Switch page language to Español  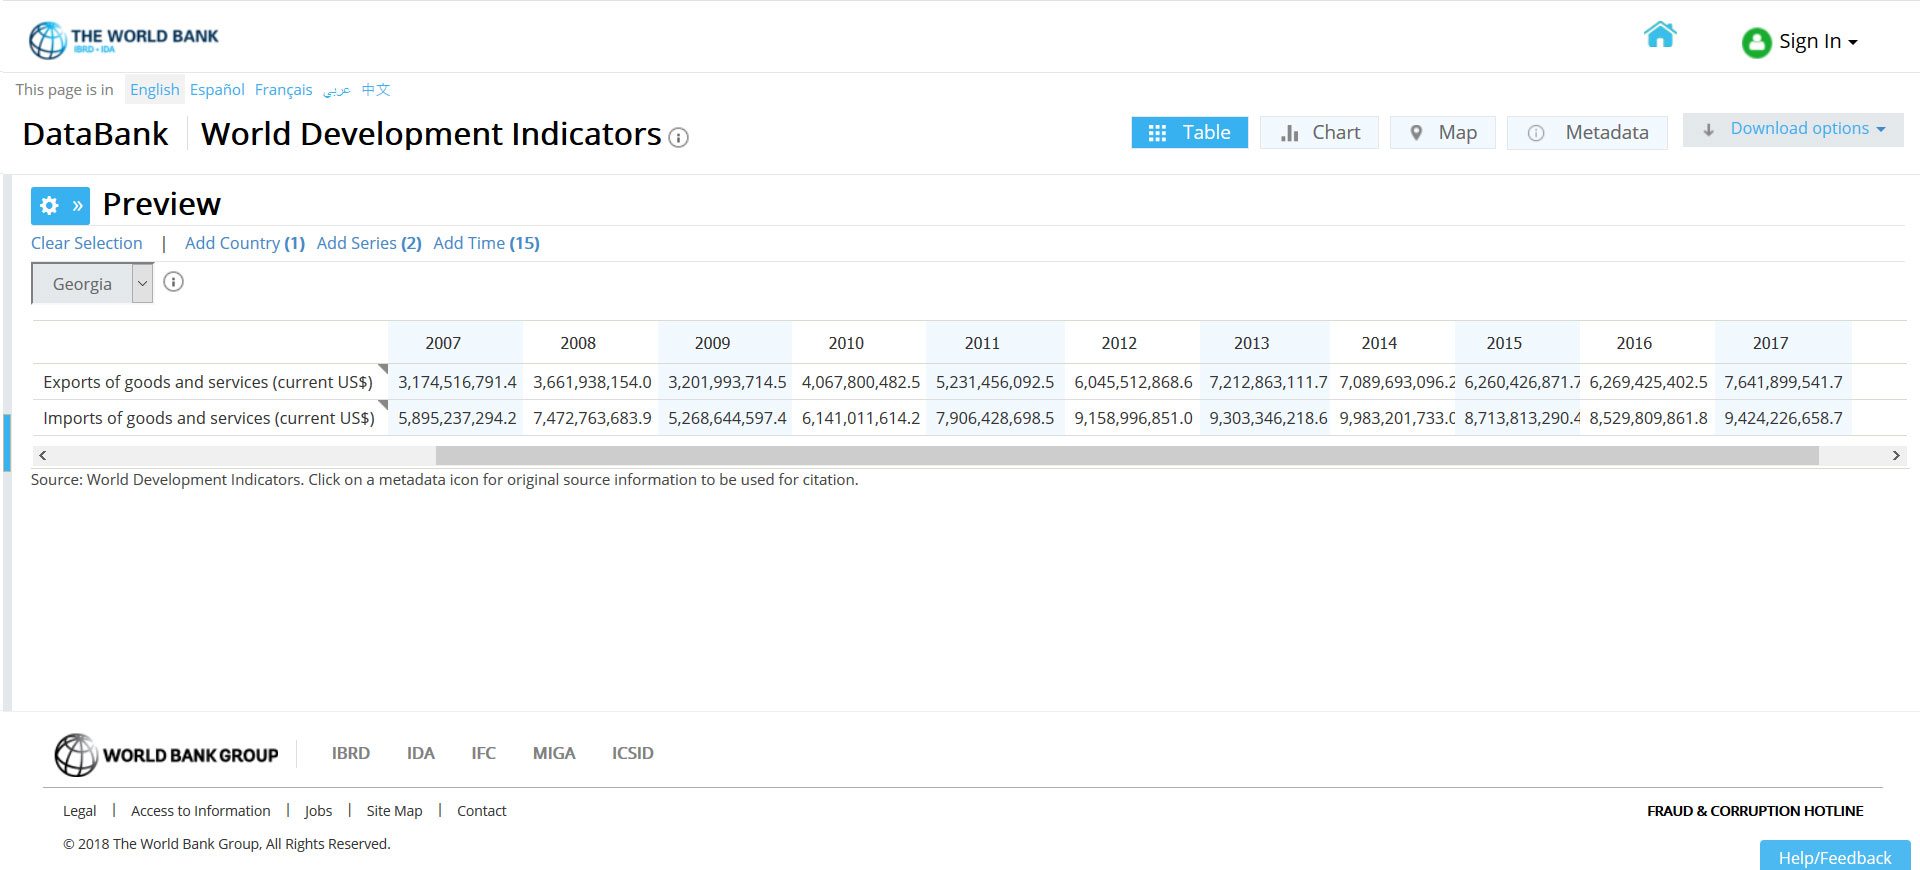(x=217, y=90)
